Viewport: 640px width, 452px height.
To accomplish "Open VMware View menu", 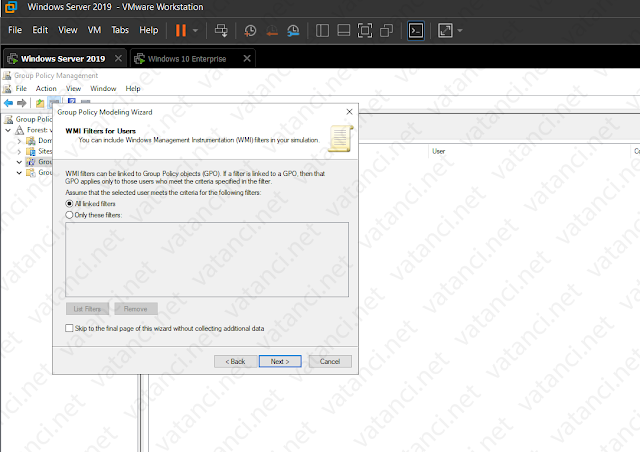I will [67, 30].
